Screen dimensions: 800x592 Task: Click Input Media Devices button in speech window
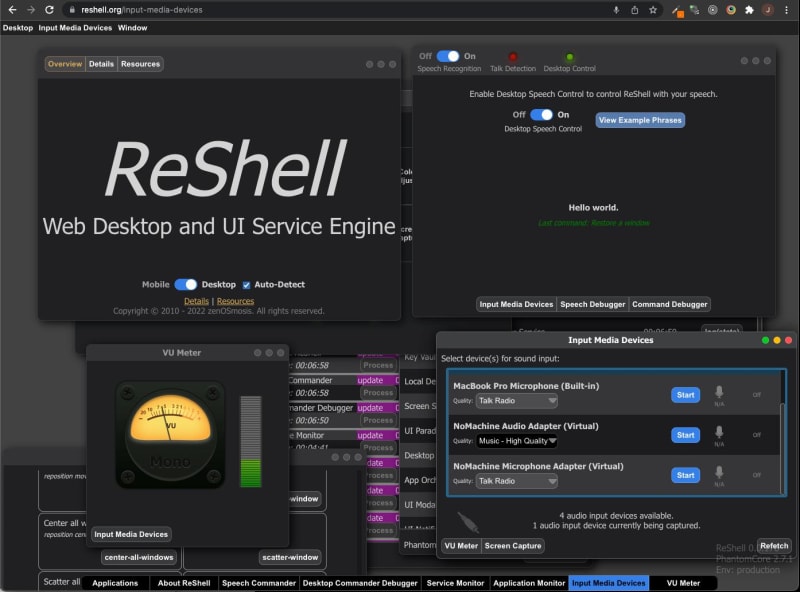(516, 304)
